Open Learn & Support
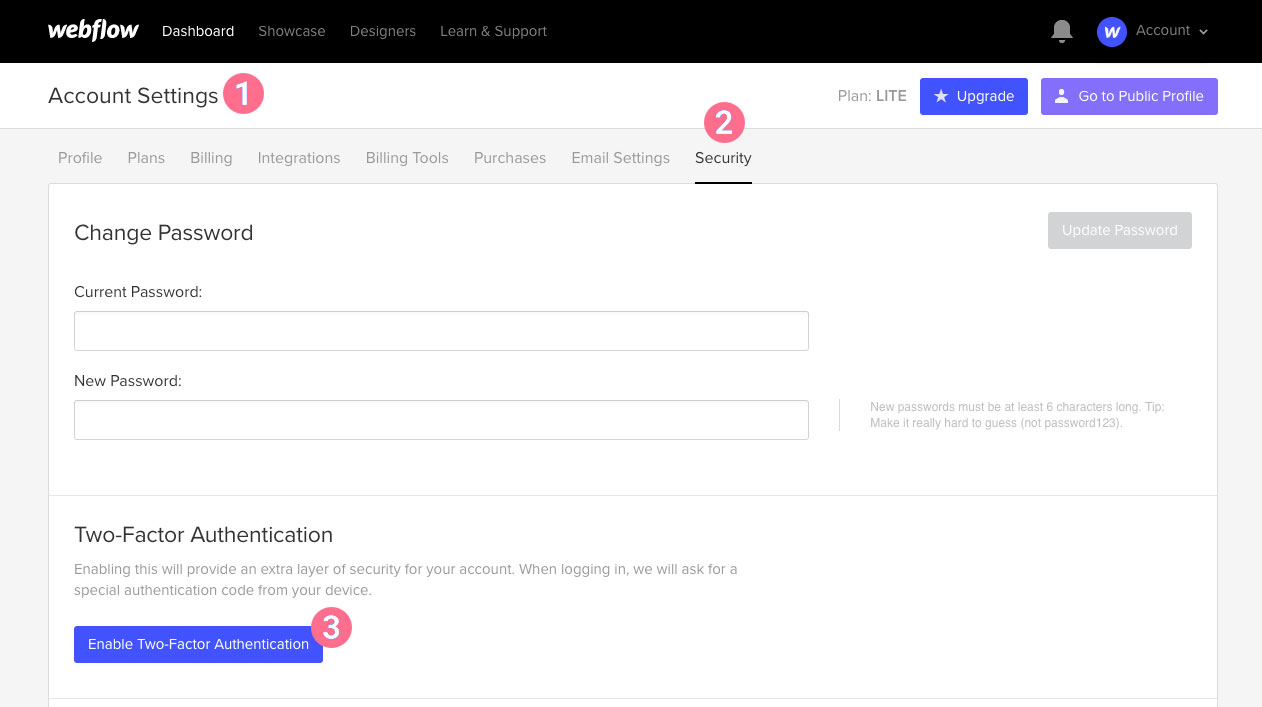The image size is (1262, 707). (x=493, y=31)
